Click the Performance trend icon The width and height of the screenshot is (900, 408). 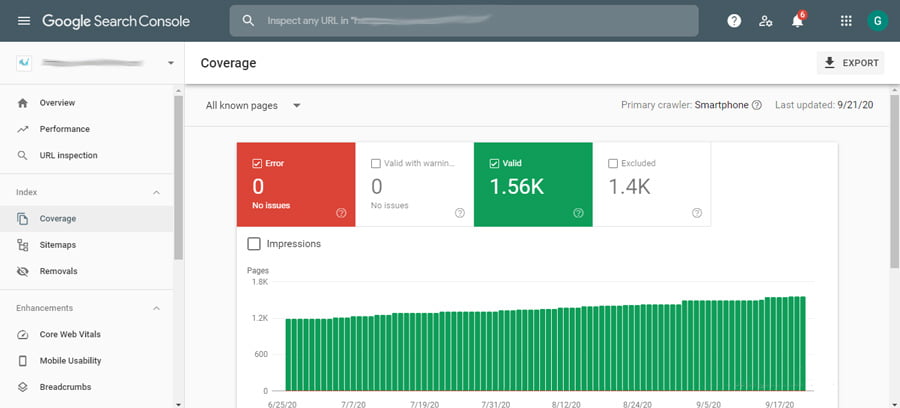point(22,129)
